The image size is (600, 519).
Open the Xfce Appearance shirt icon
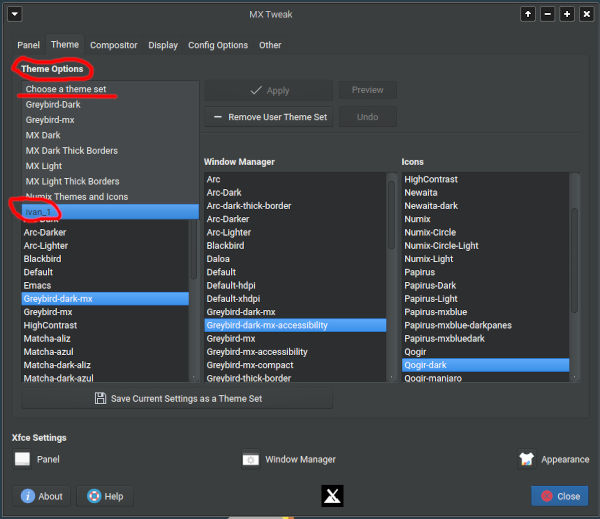(527, 459)
